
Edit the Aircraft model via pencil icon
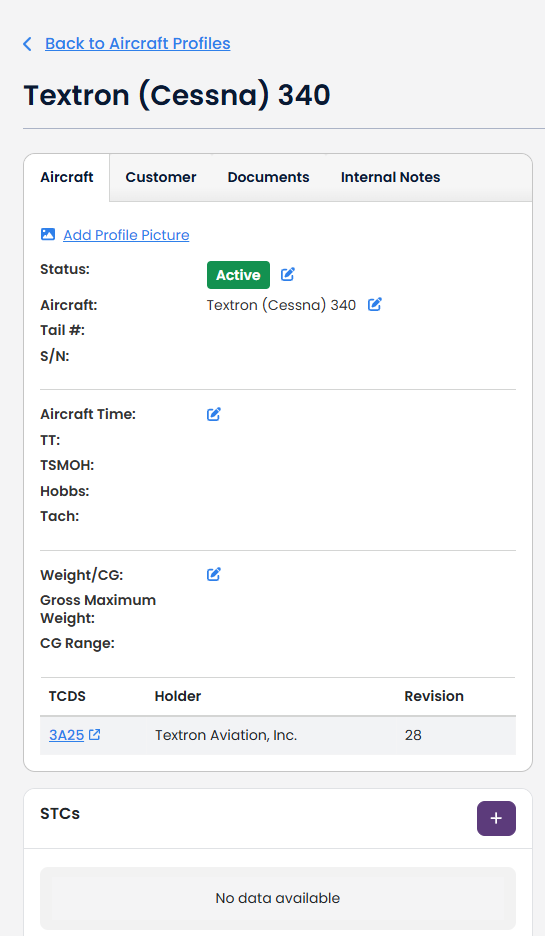[x=374, y=304]
